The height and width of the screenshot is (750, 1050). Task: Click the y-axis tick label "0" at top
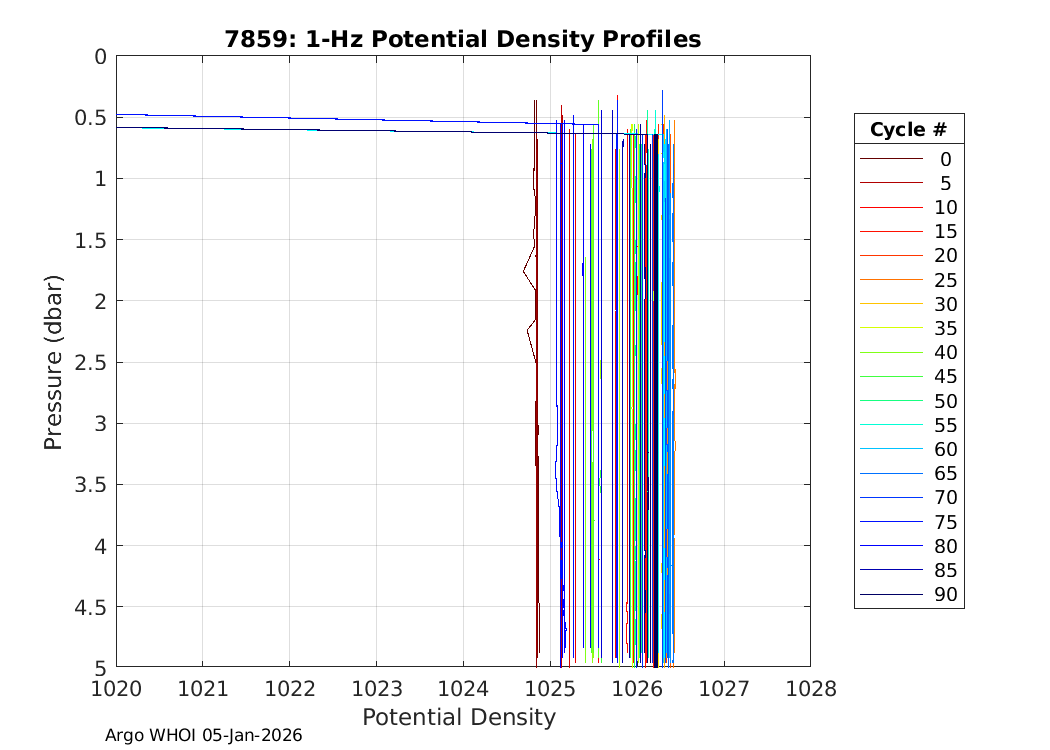(x=100, y=57)
